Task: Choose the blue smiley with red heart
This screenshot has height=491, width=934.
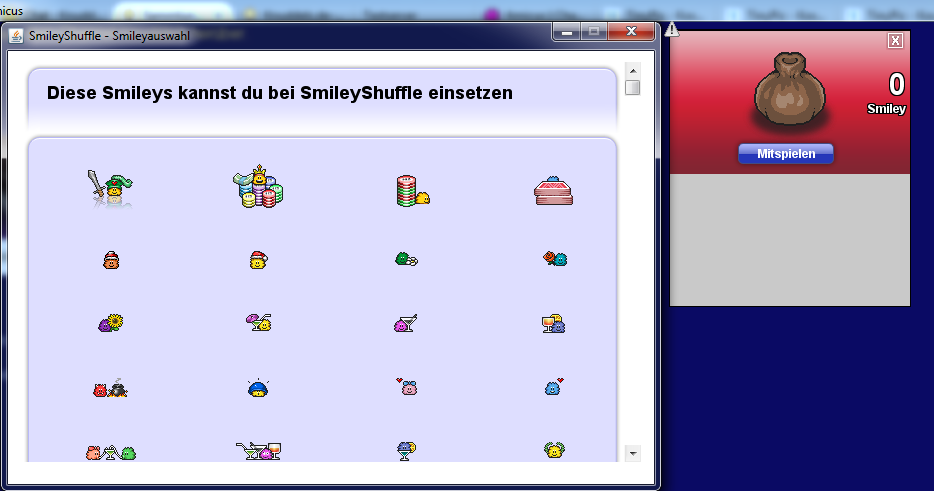Action: 554,387
